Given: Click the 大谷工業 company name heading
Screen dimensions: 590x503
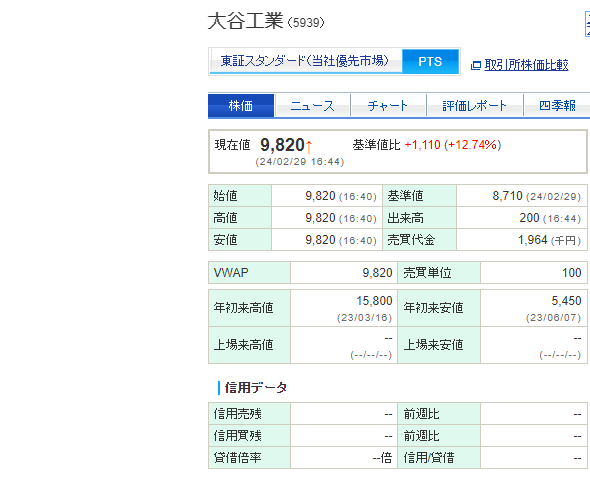Looking at the screenshot, I should pyautogui.click(x=245, y=21).
